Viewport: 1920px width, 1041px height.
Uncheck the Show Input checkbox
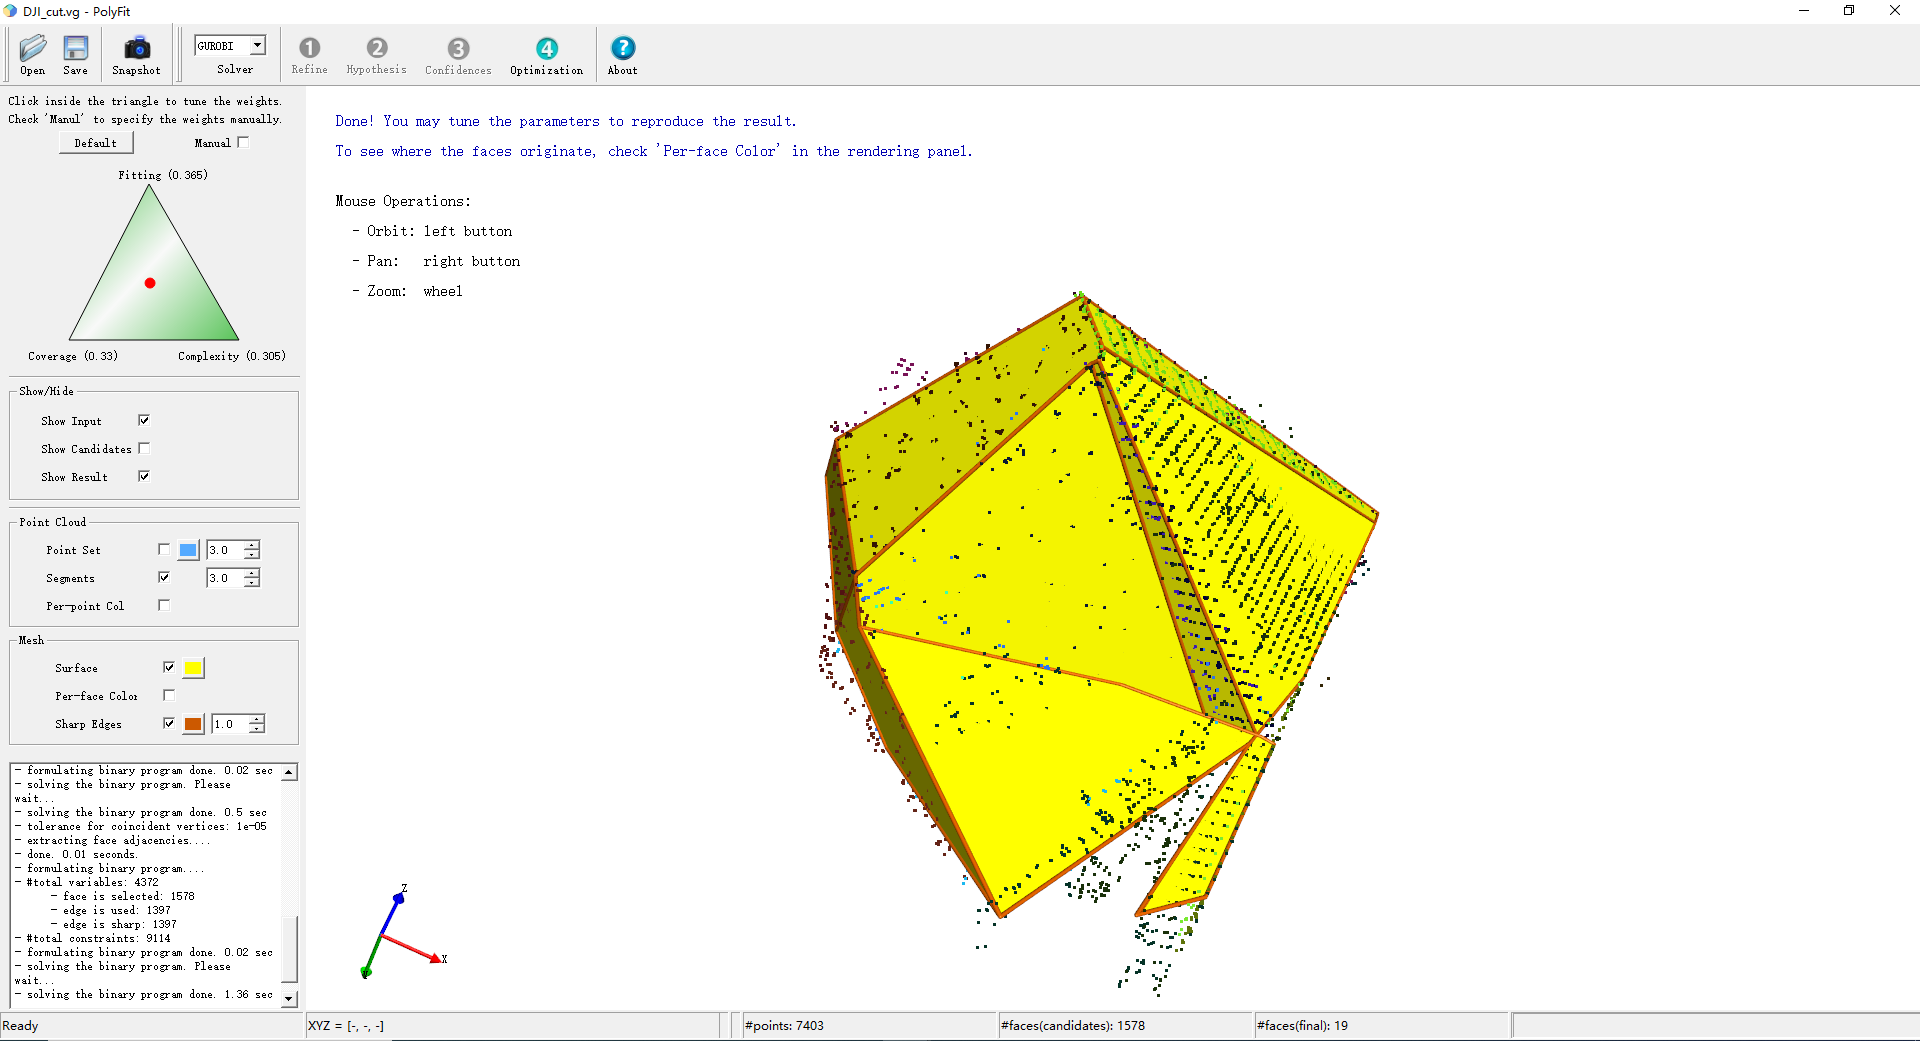click(144, 421)
